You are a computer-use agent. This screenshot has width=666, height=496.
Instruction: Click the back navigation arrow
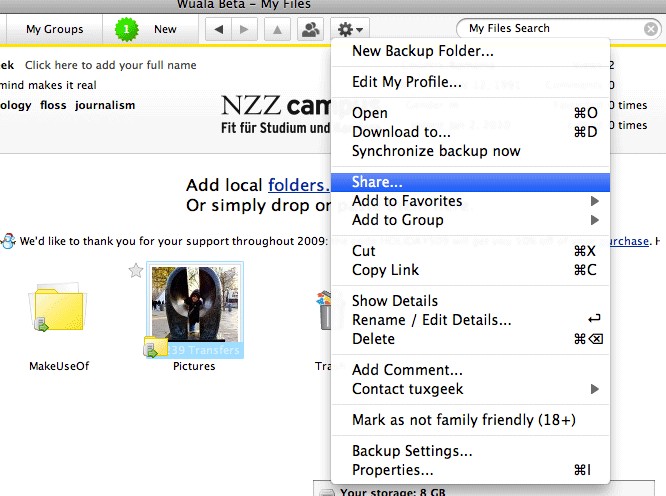(219, 29)
